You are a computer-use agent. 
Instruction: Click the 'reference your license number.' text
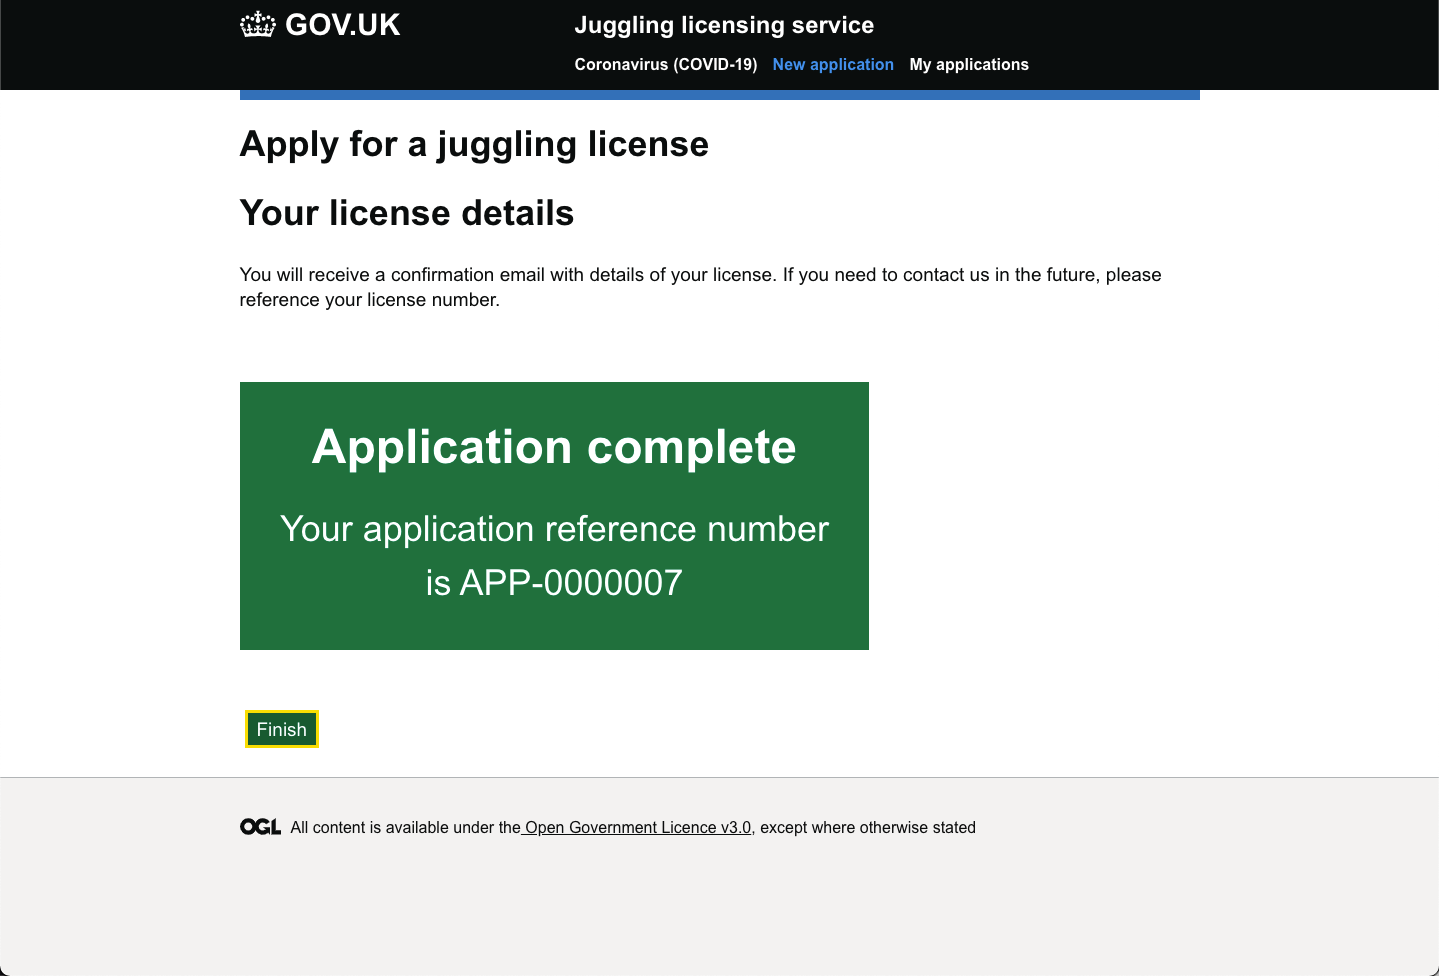coord(369,300)
